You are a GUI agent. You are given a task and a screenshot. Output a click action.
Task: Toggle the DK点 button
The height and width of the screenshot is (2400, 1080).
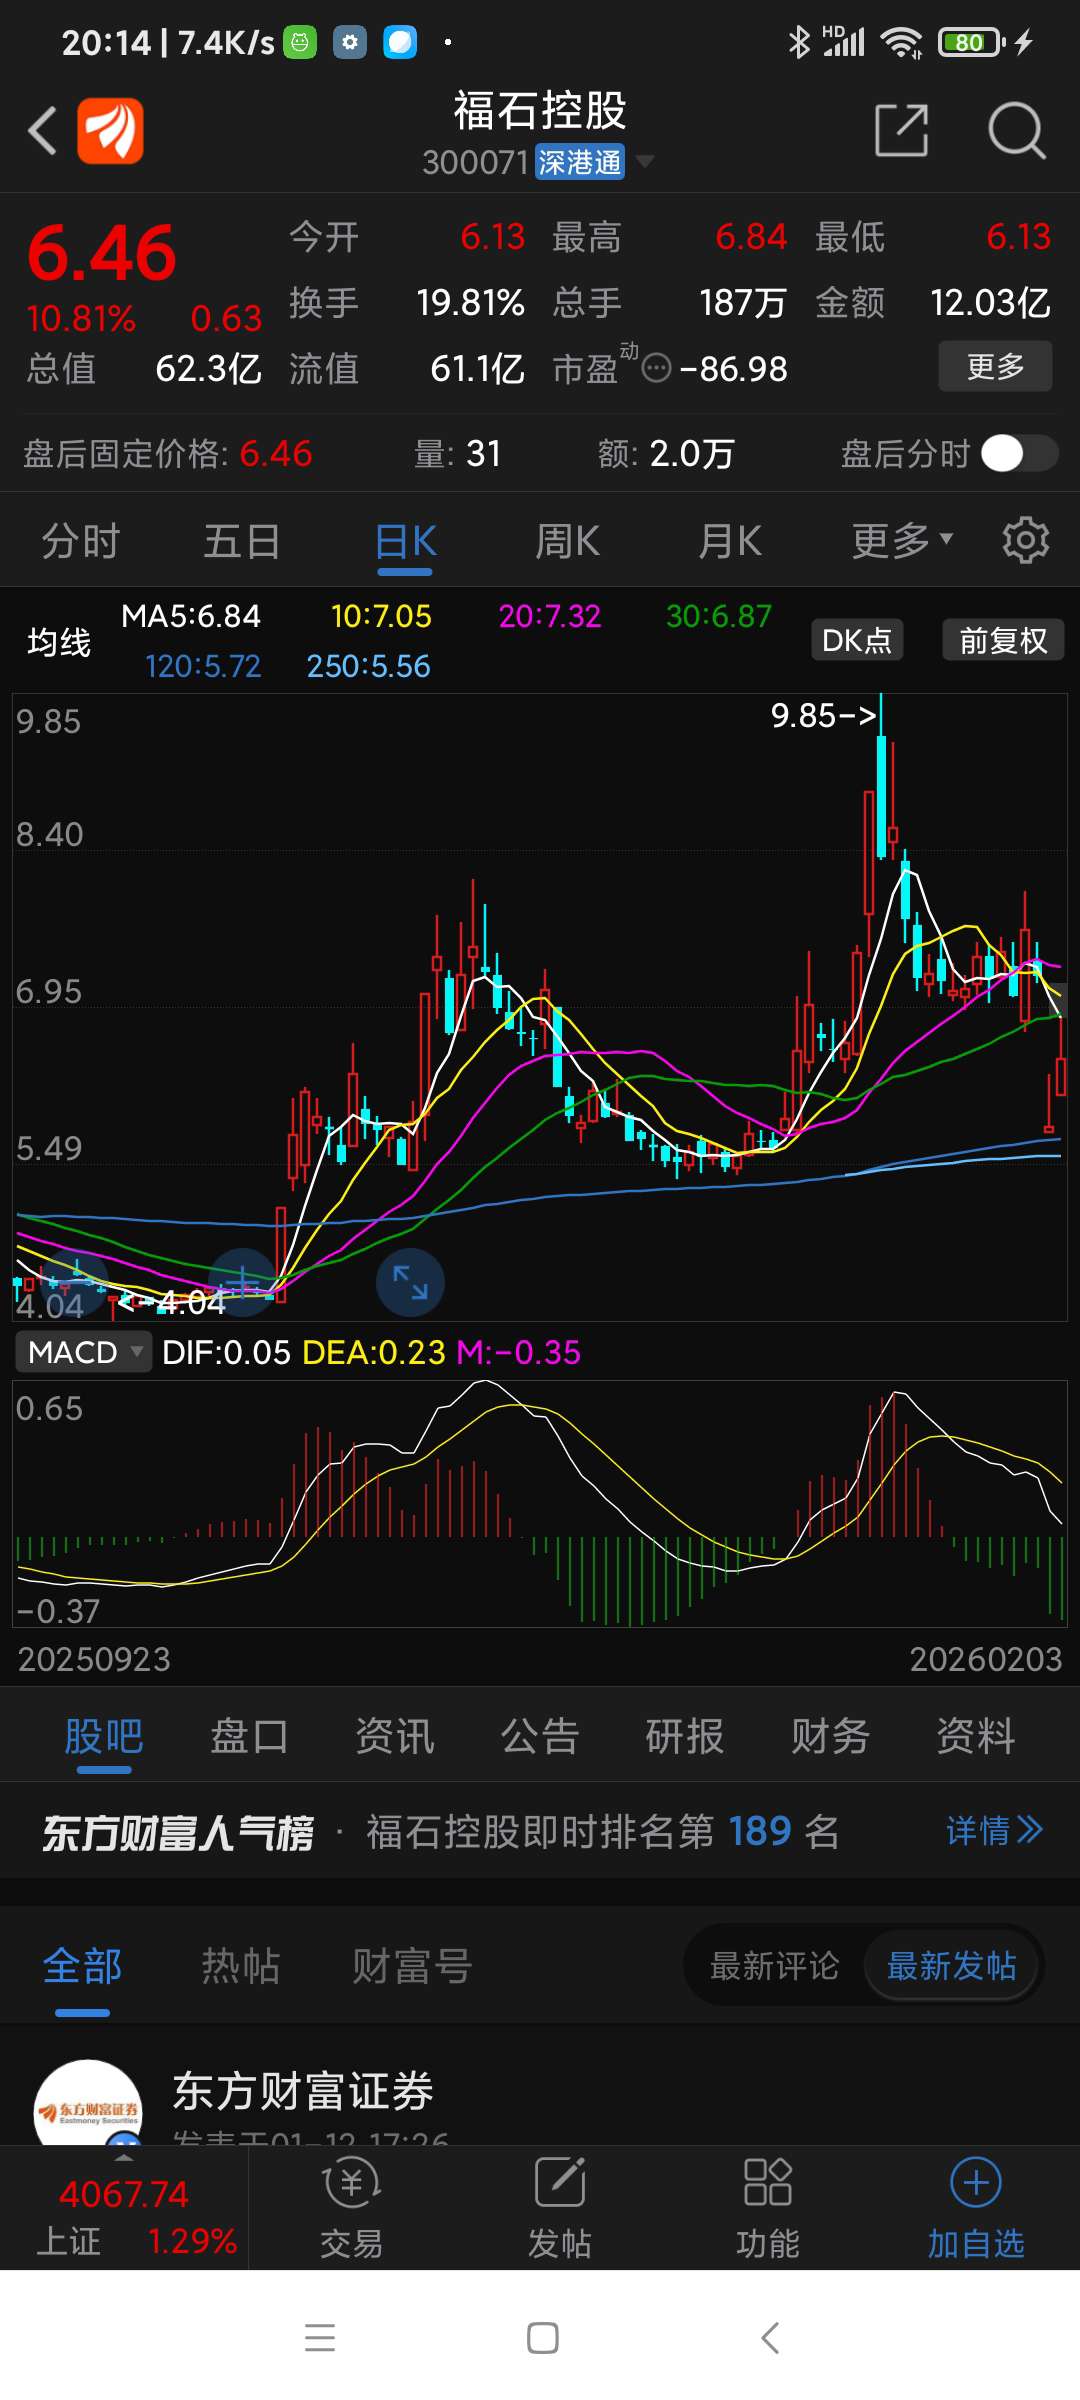coord(857,640)
